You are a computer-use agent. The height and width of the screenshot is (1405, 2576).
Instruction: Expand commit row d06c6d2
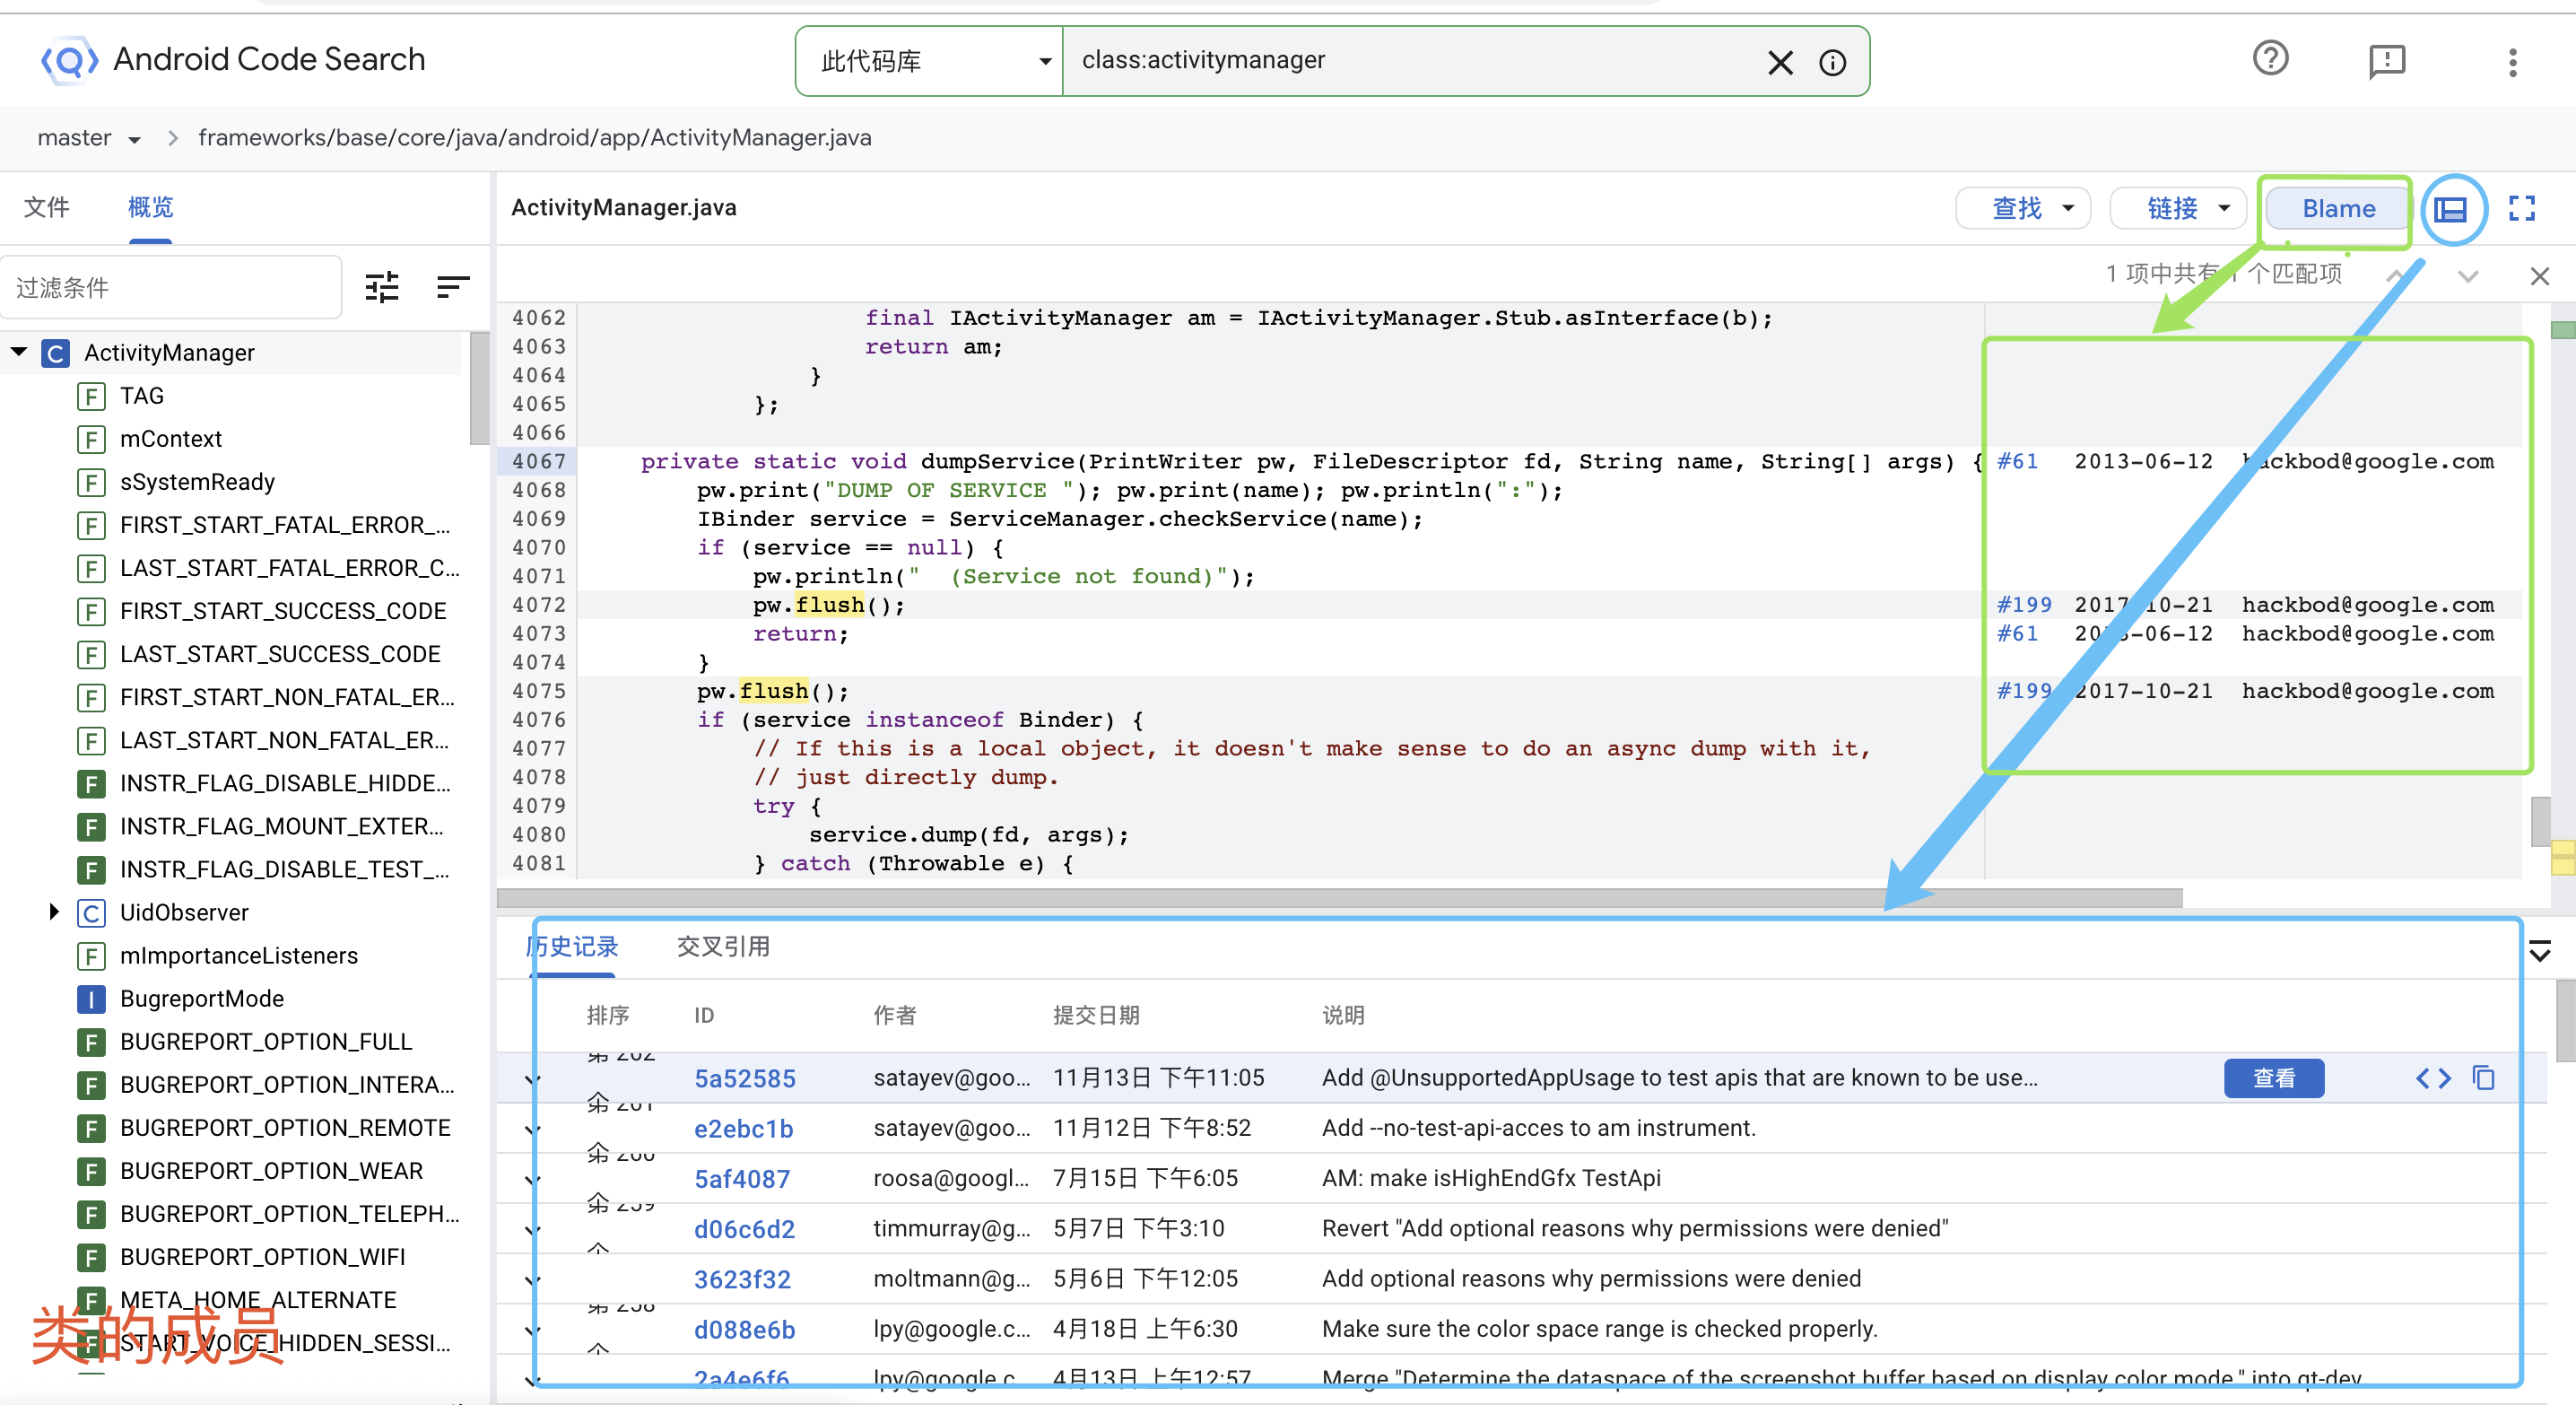coord(532,1229)
